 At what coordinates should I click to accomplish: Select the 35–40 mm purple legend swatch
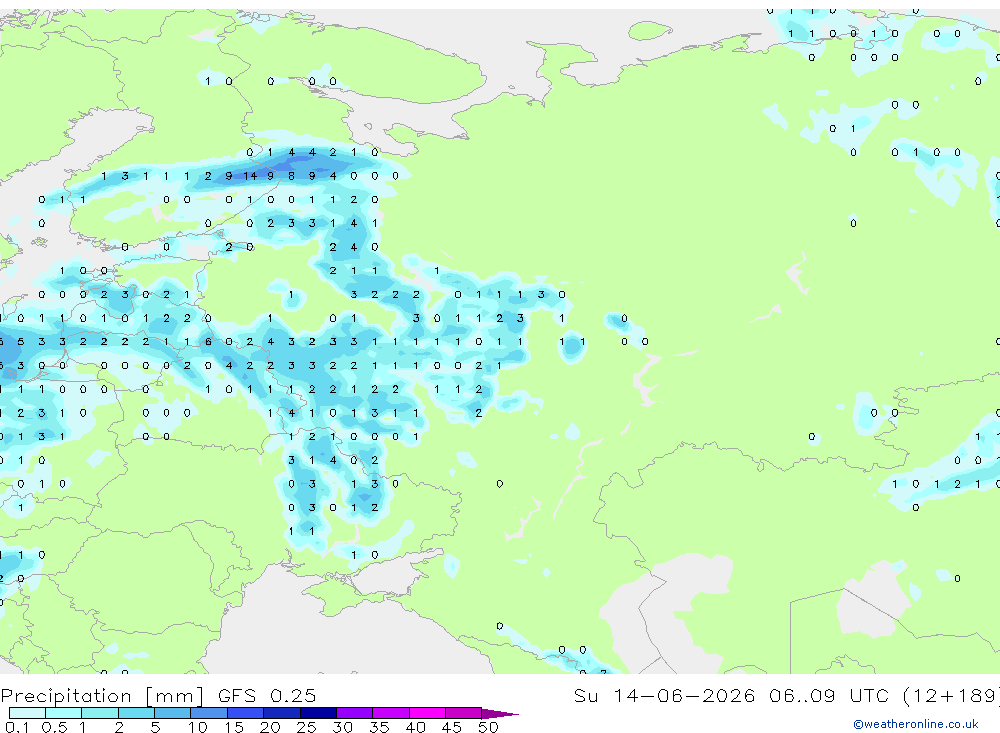[391, 713]
